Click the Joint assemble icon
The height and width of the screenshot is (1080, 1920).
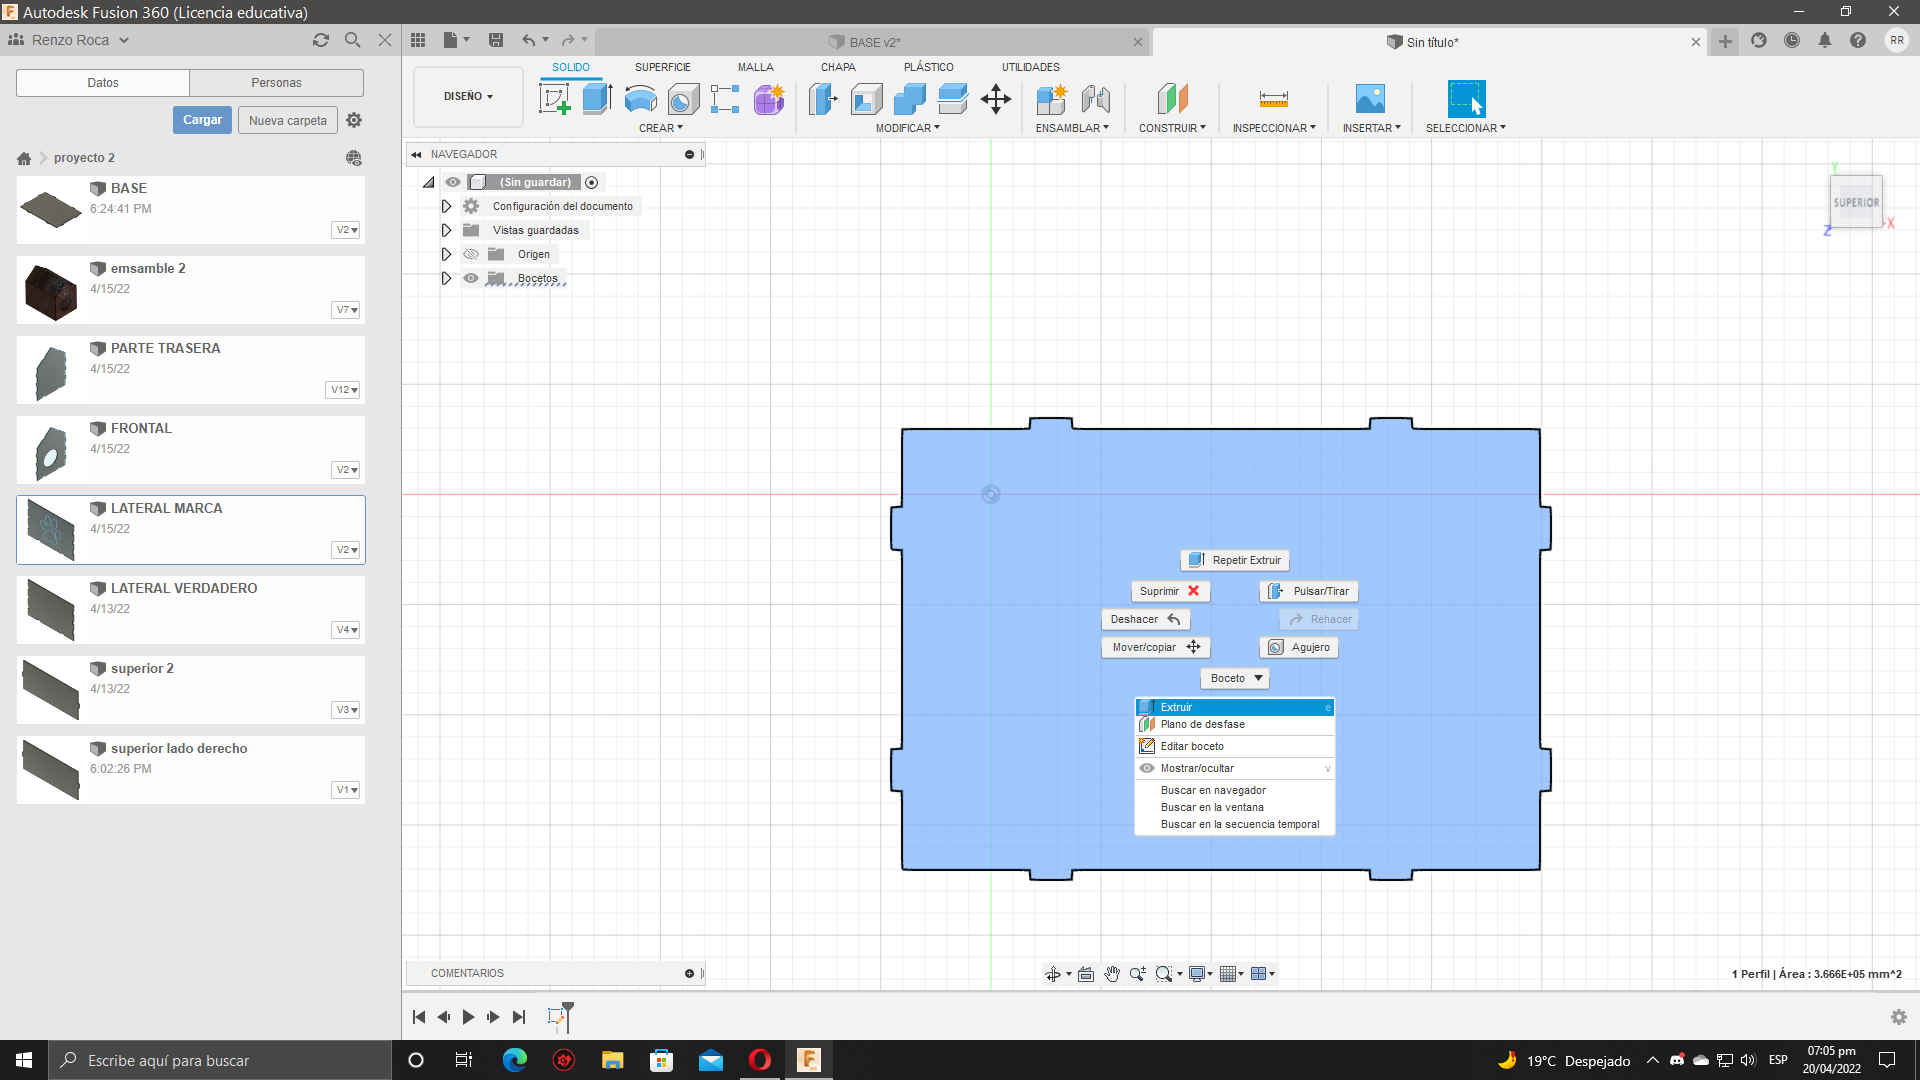tap(1095, 99)
